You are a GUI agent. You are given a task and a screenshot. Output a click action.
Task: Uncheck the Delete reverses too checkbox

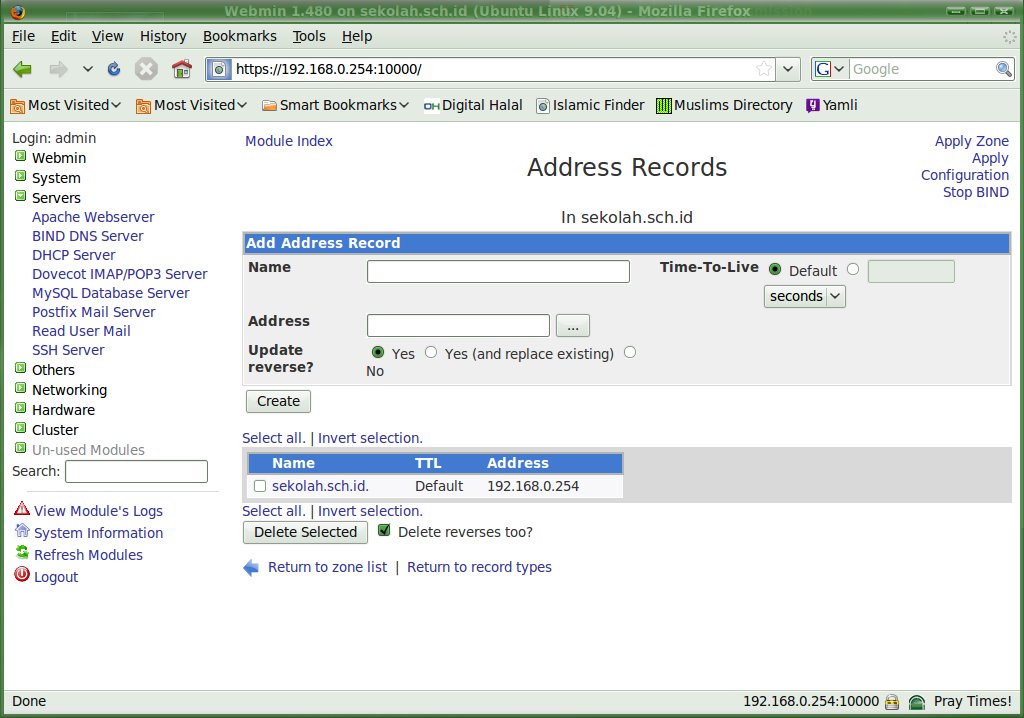384,531
